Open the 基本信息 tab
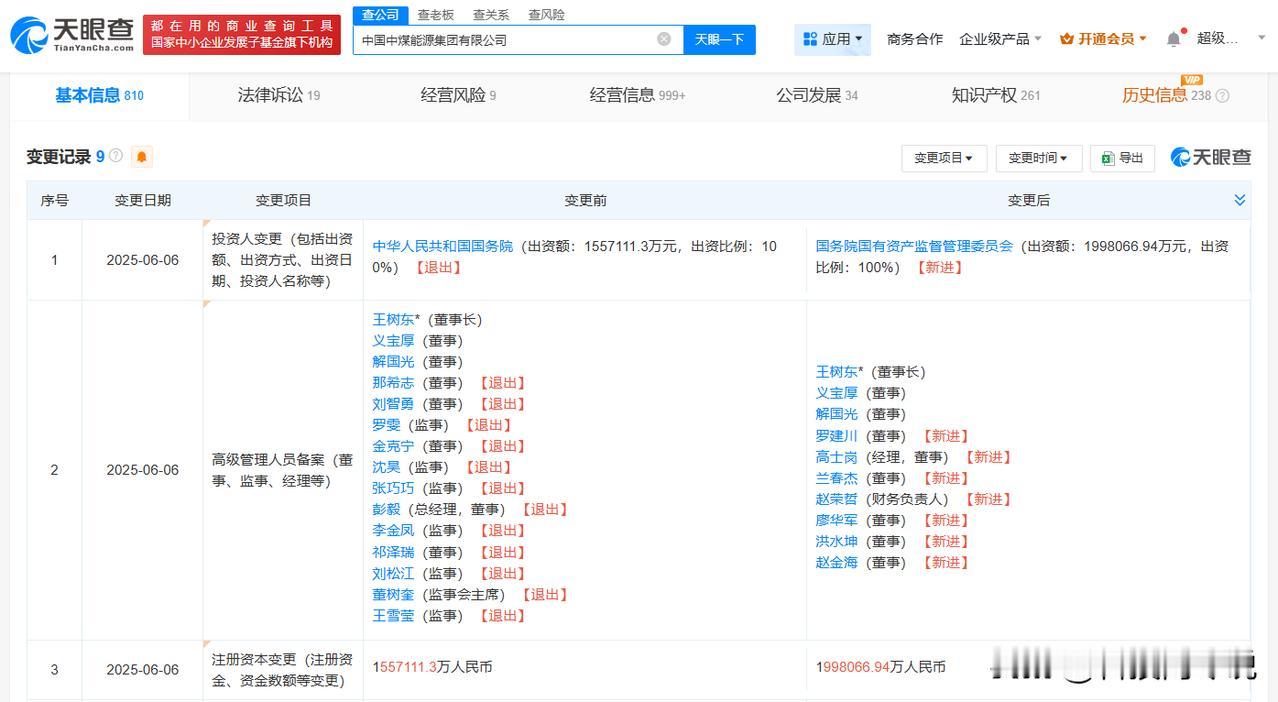 click(x=99, y=95)
